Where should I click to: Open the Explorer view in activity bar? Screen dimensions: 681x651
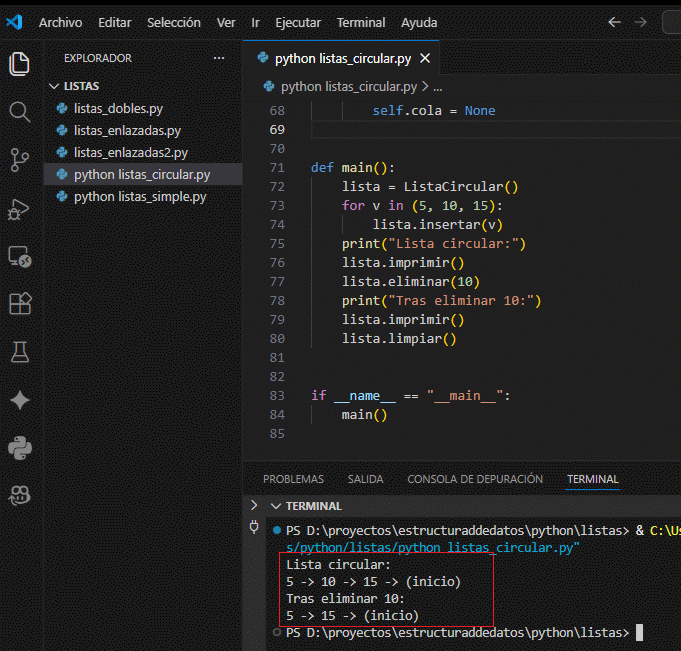pos(19,64)
